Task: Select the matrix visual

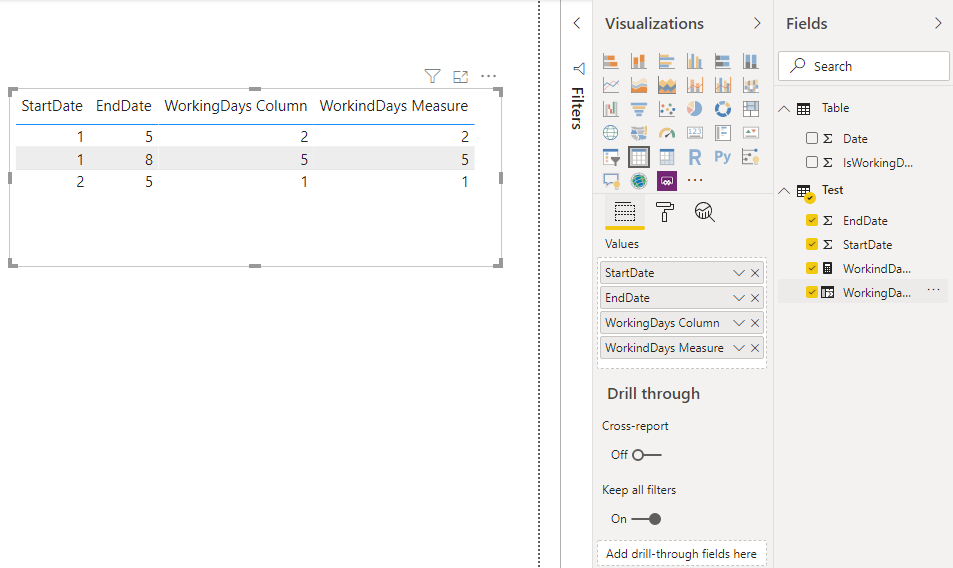Action: [x=666, y=157]
